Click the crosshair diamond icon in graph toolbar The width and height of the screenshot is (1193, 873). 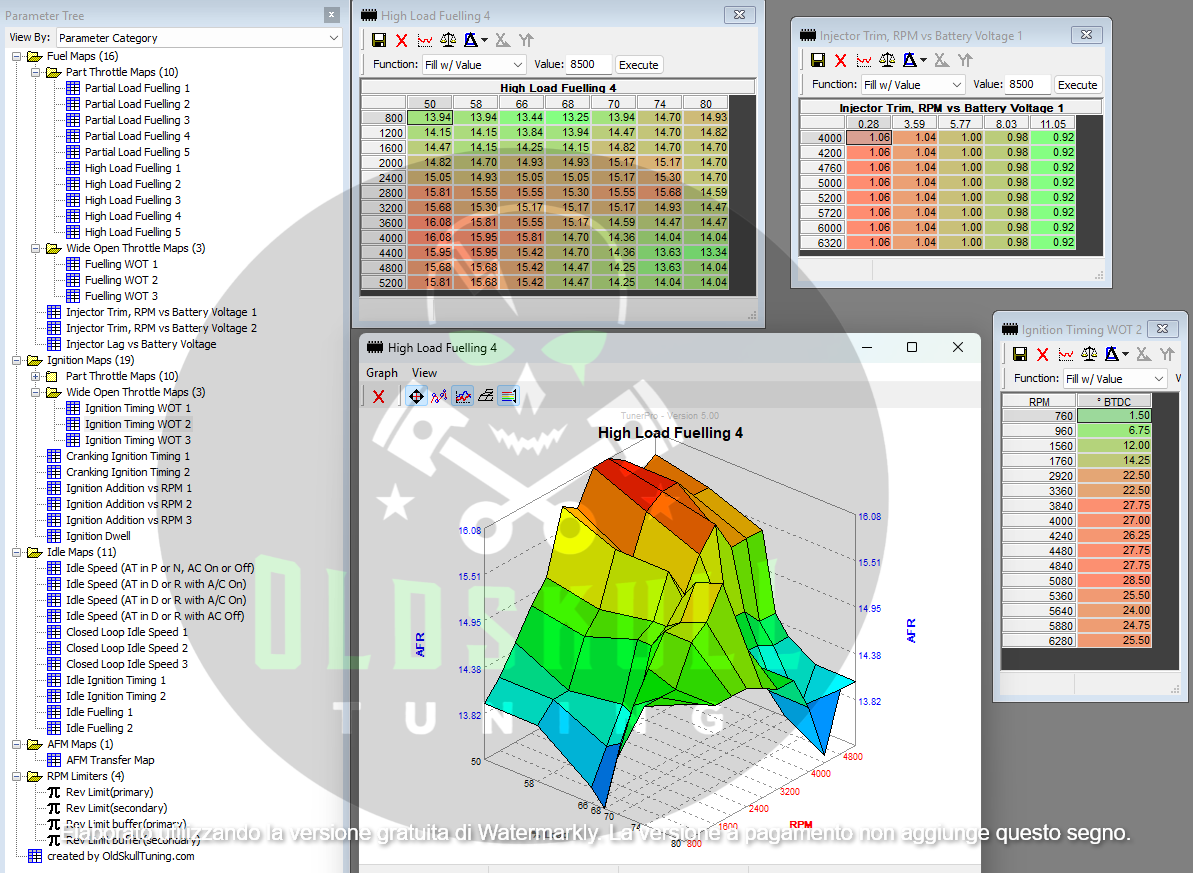(x=416, y=396)
